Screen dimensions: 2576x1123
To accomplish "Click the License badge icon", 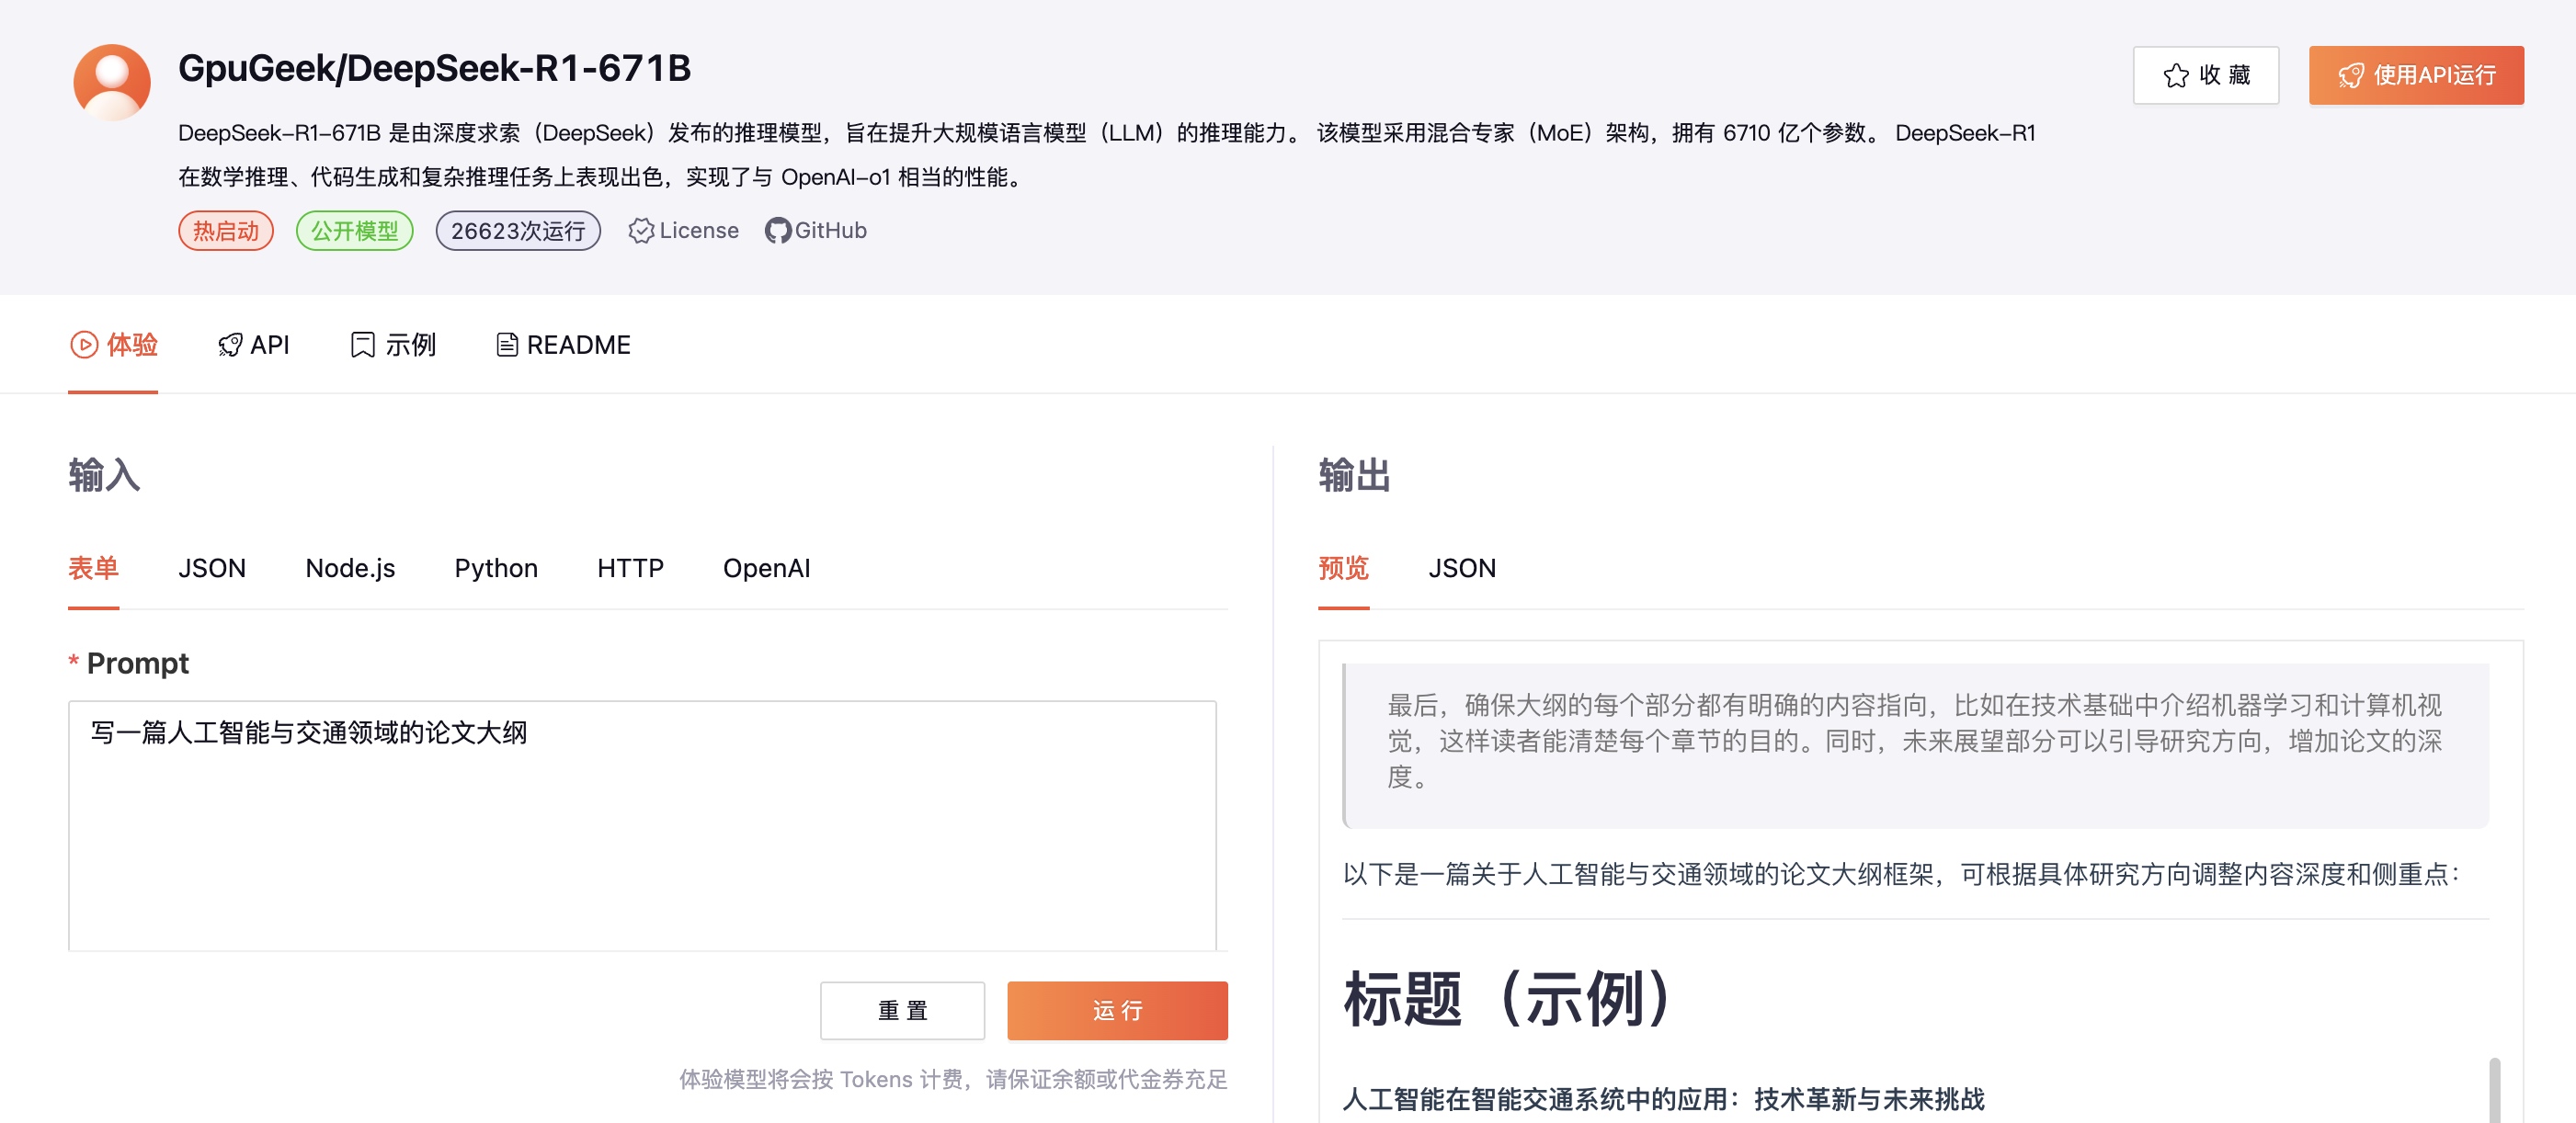I will [640, 231].
